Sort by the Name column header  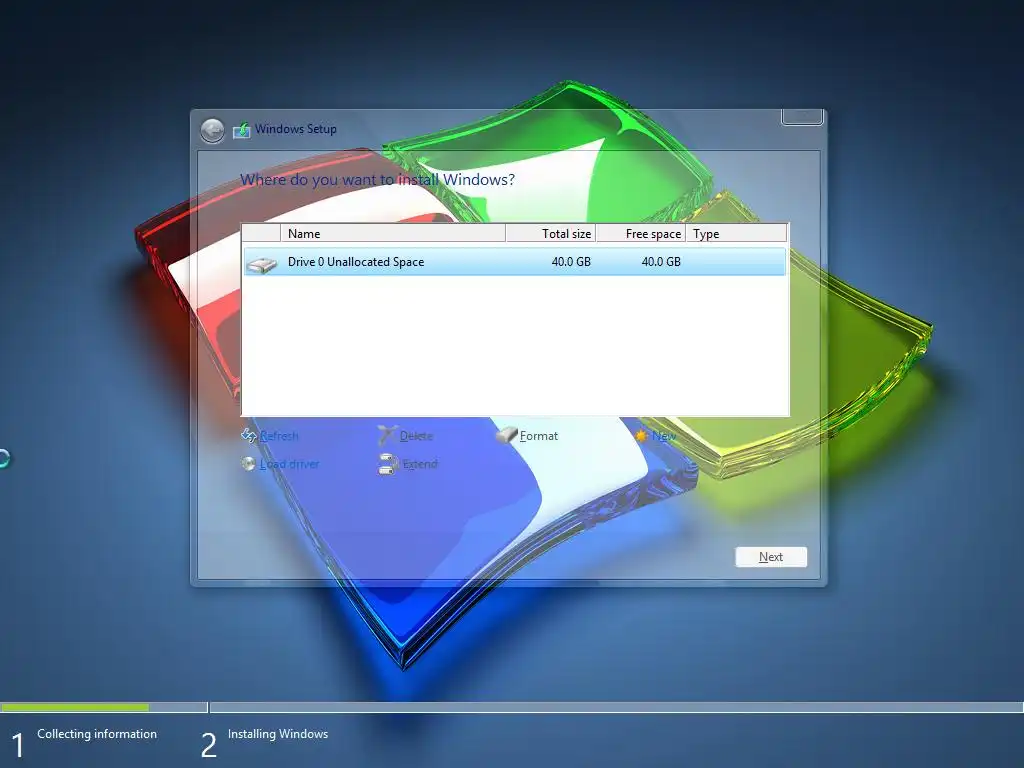point(392,233)
